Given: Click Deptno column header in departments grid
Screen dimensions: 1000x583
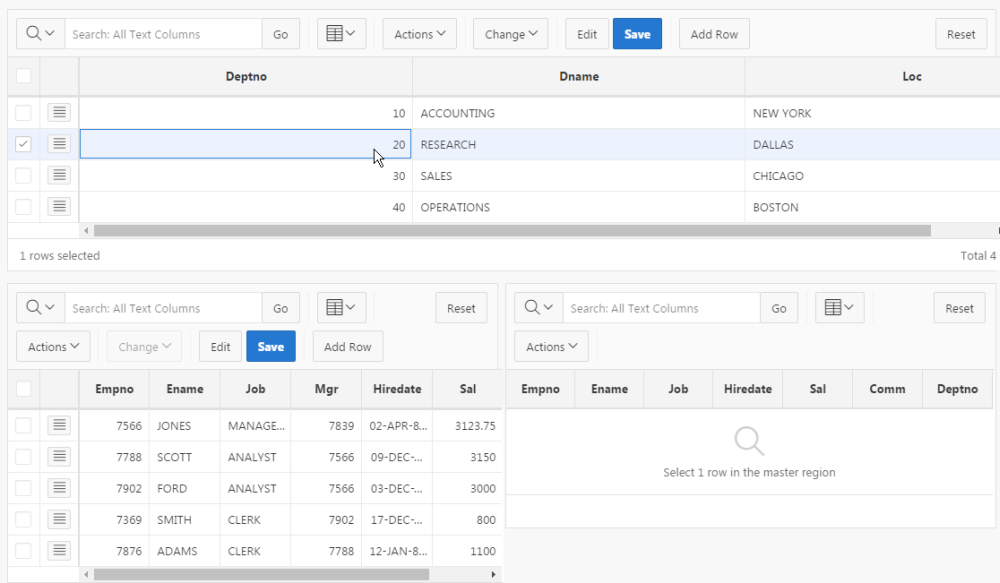Looking at the screenshot, I should pyautogui.click(x=246, y=77).
